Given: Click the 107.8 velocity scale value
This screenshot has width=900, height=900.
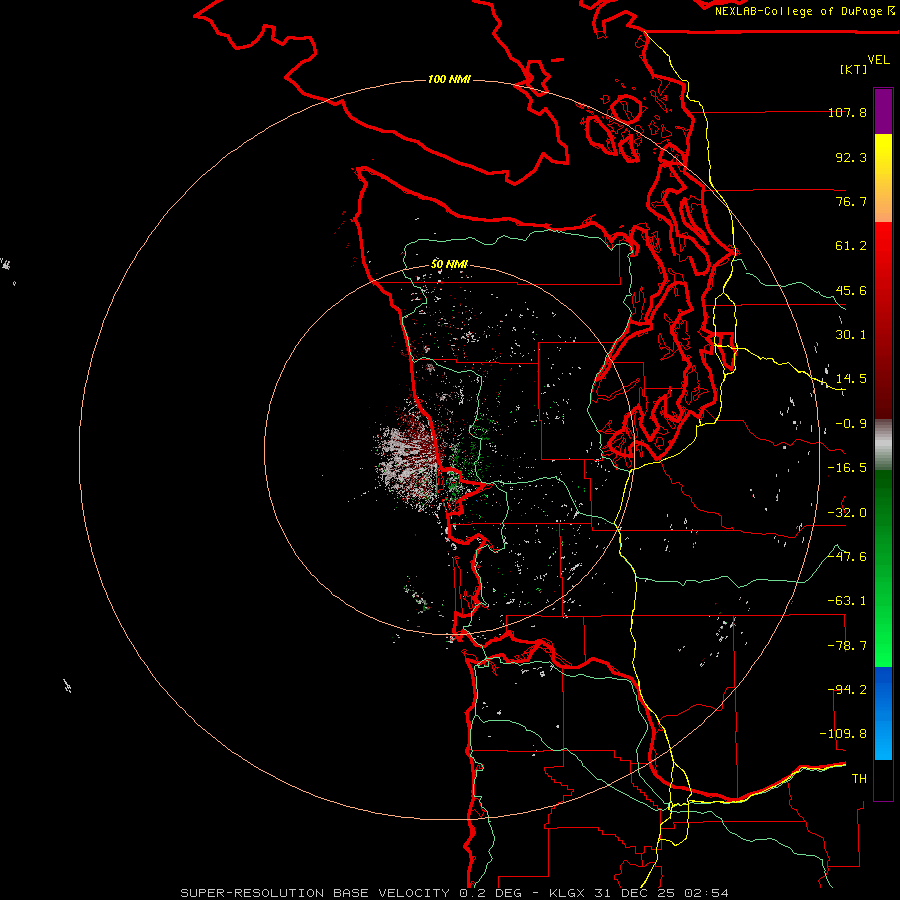Looking at the screenshot, I should (x=847, y=112).
